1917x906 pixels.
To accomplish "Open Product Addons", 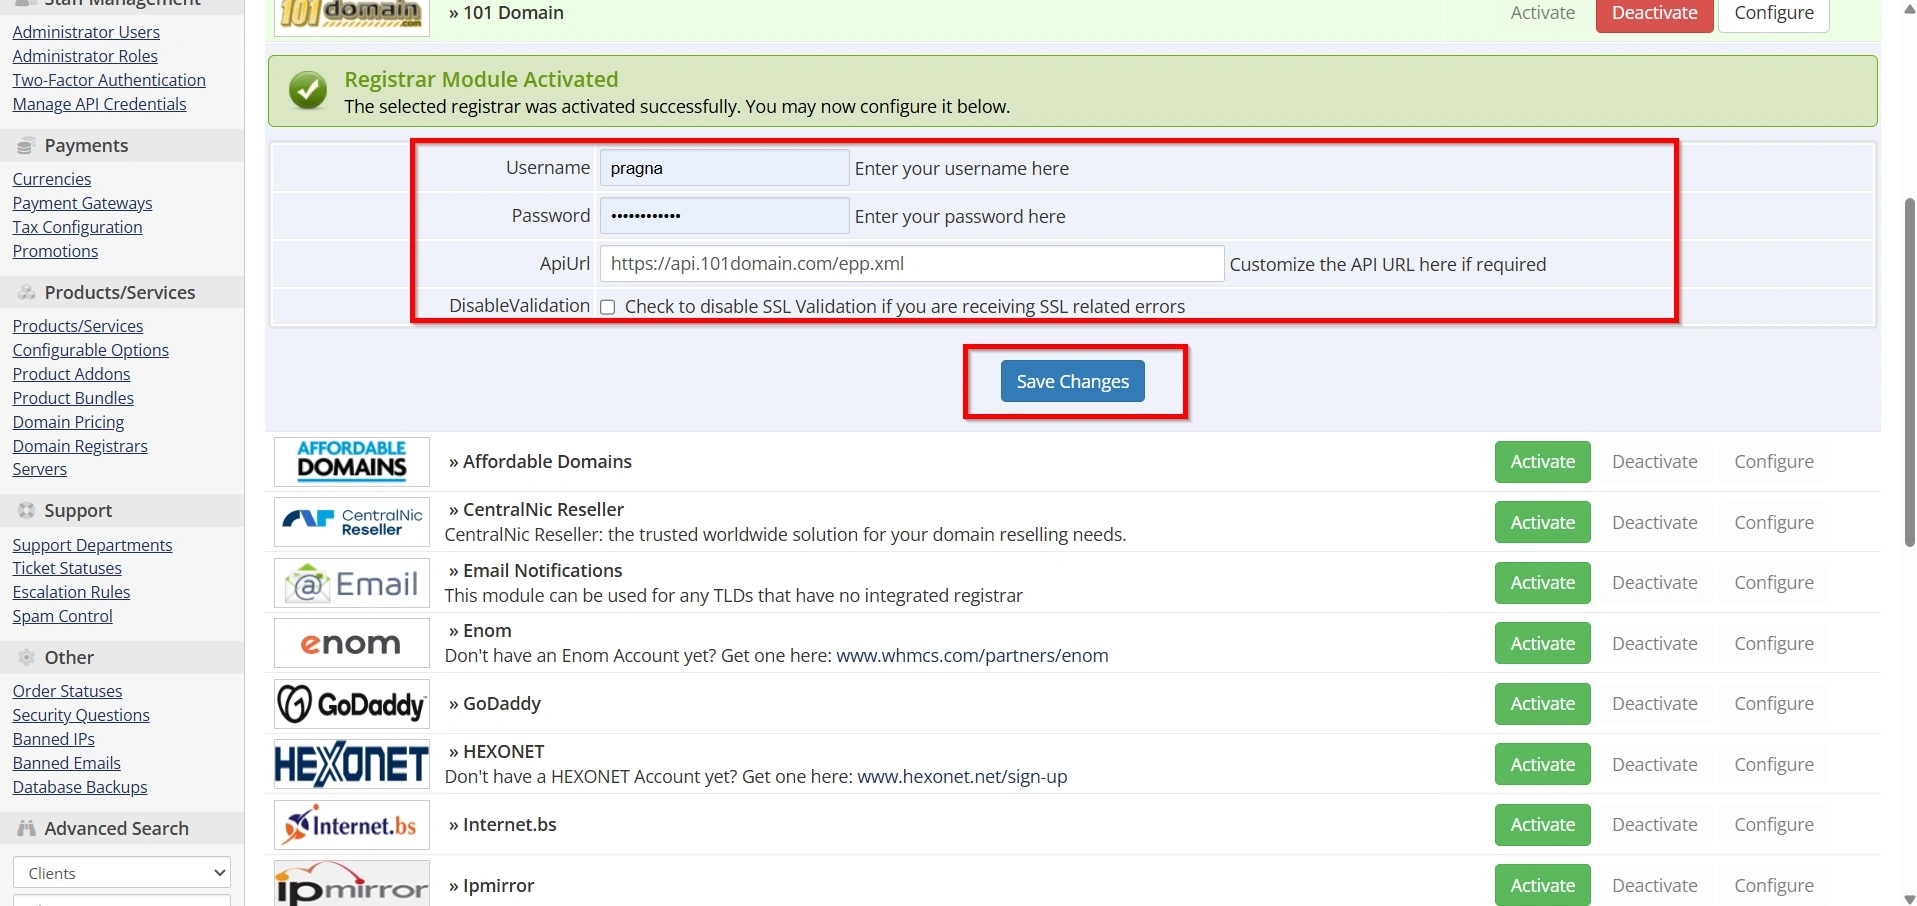I will [71, 374].
